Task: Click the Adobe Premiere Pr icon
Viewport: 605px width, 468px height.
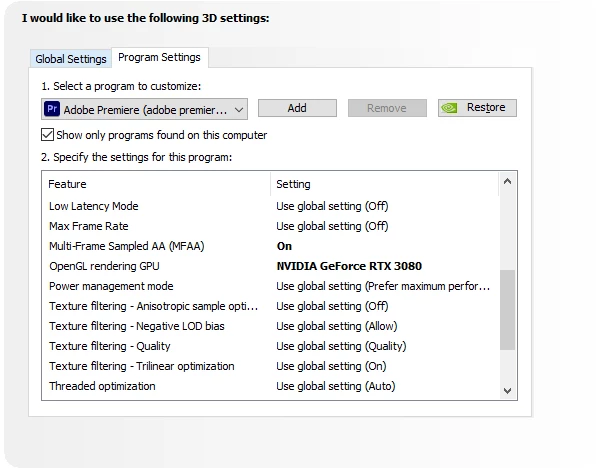Action: [x=52, y=109]
